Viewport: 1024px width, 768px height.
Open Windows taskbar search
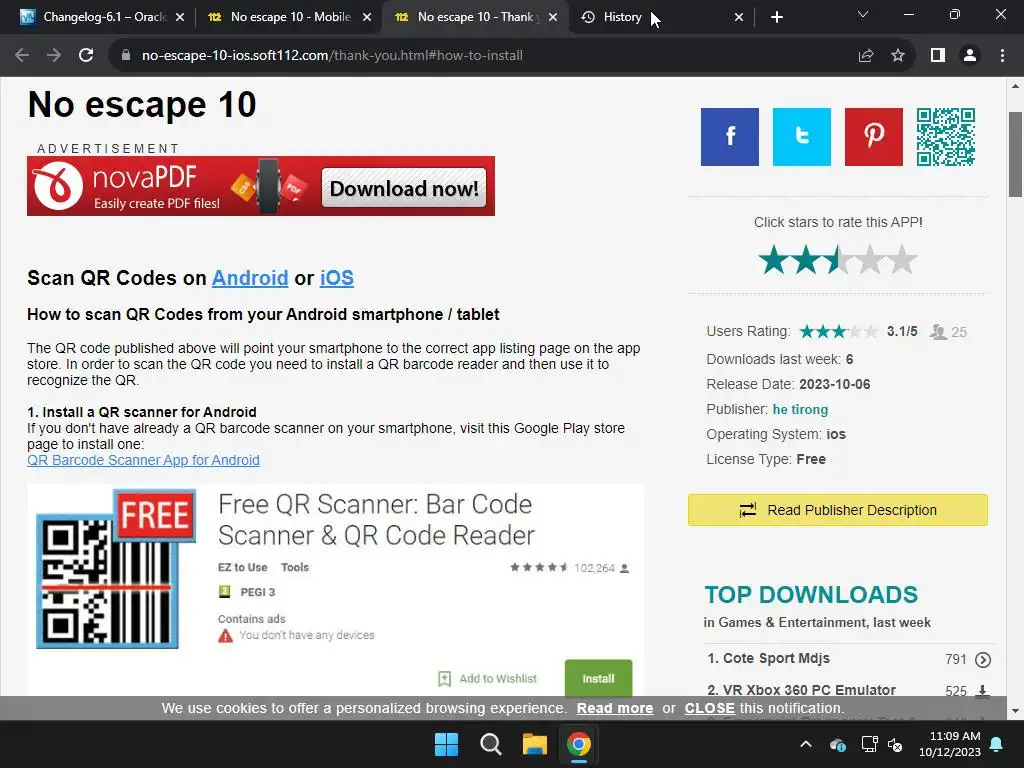(x=490, y=744)
